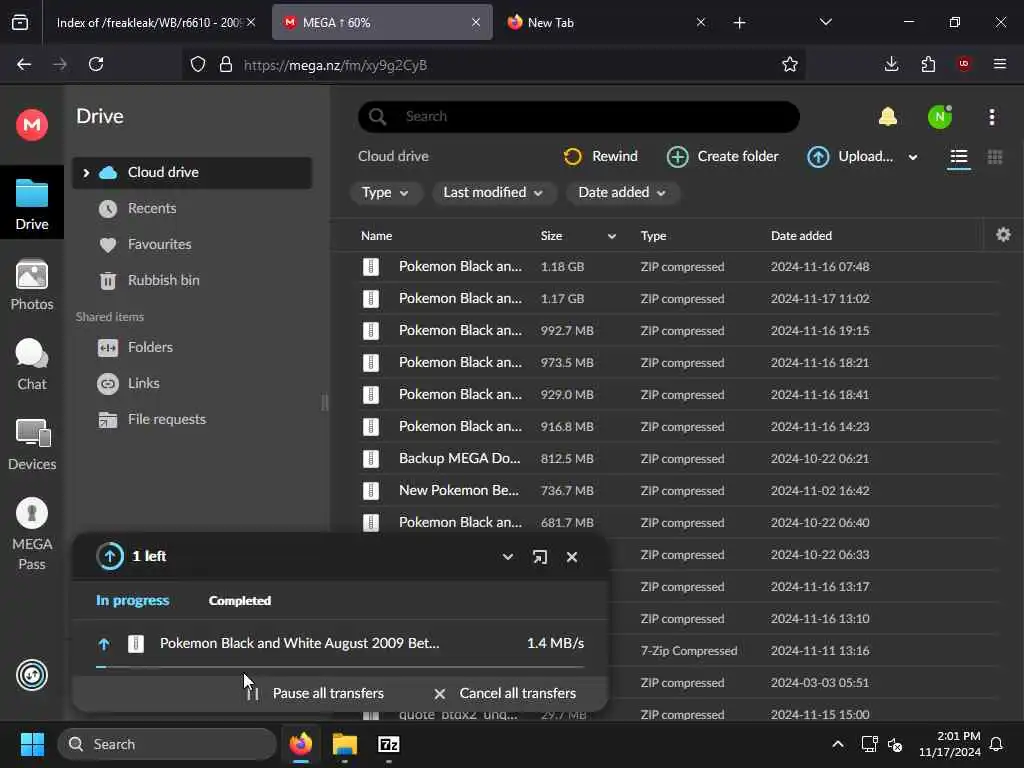
Task: Click the MEGA logo icon
Action: (x=31, y=124)
